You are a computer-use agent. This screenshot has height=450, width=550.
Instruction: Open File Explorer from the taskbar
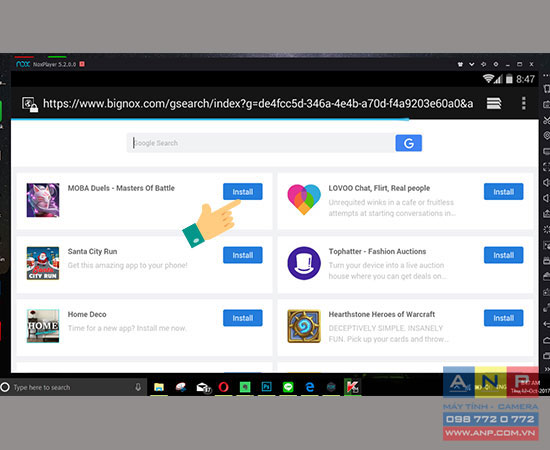(x=159, y=387)
